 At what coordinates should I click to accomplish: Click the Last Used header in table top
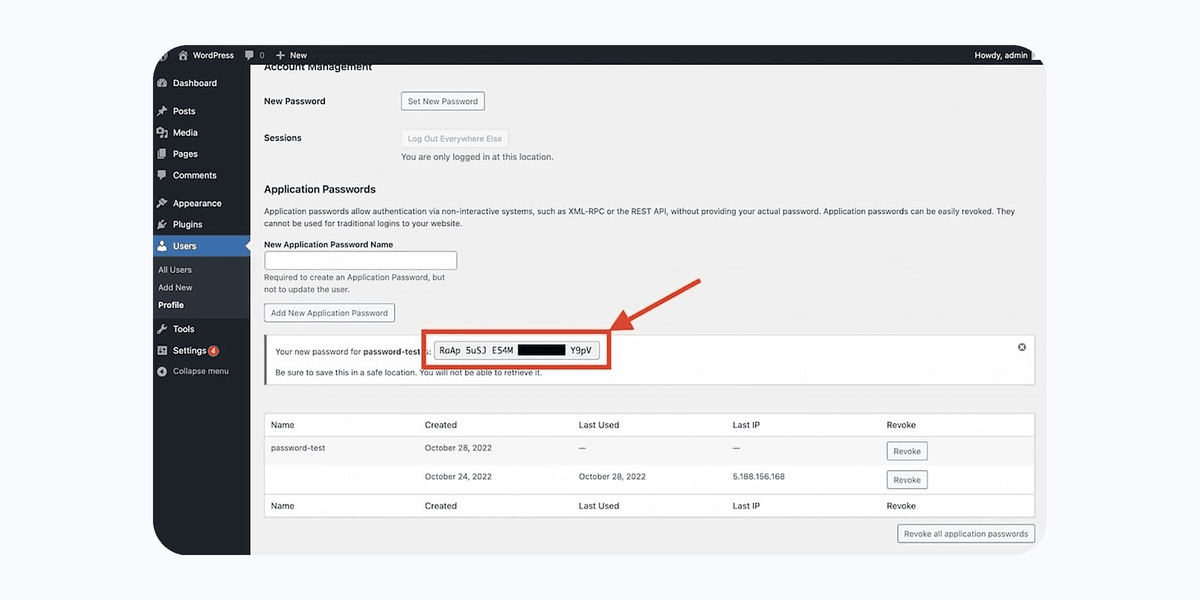[x=599, y=425]
